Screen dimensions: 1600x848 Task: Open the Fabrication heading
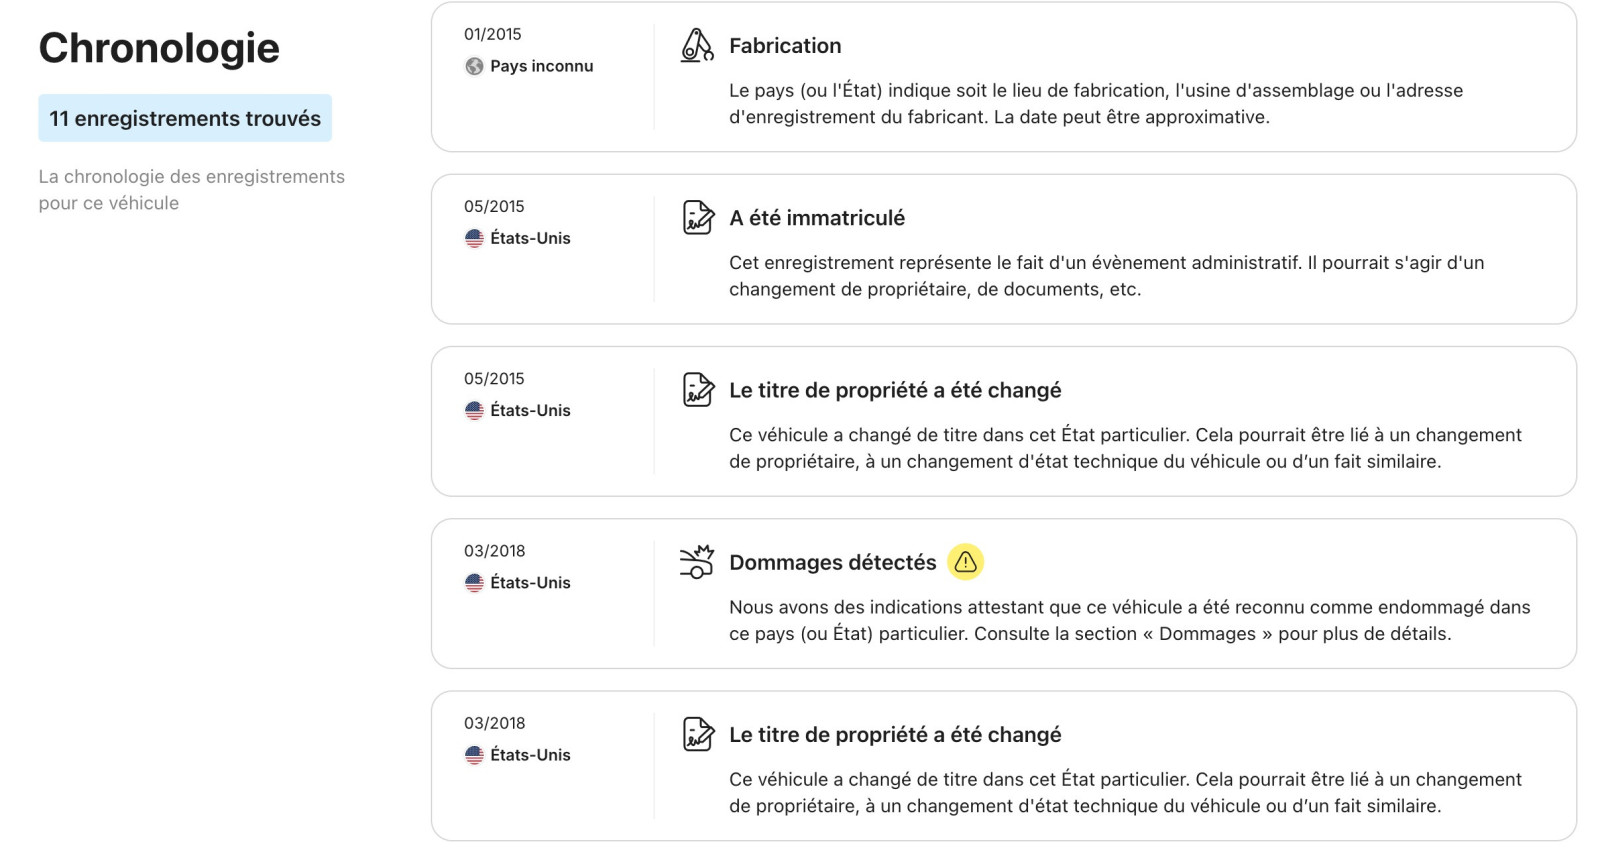(785, 46)
